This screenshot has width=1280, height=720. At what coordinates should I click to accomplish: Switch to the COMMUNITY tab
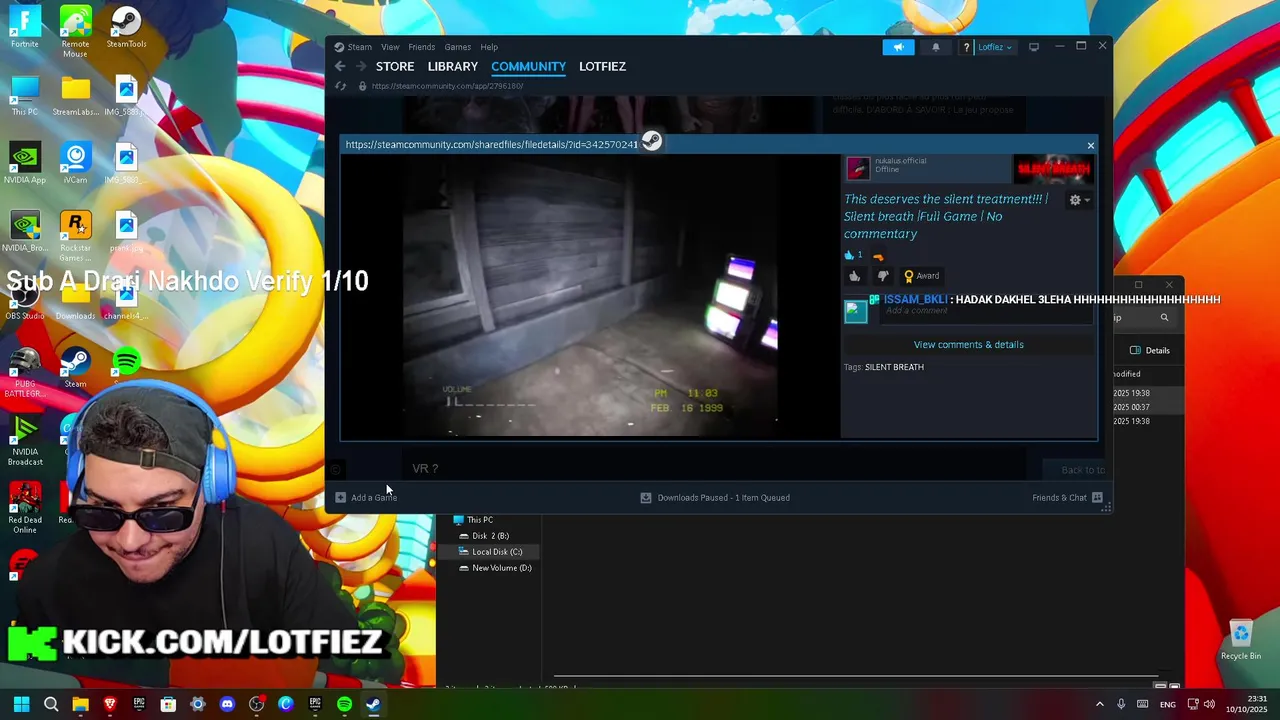(528, 66)
